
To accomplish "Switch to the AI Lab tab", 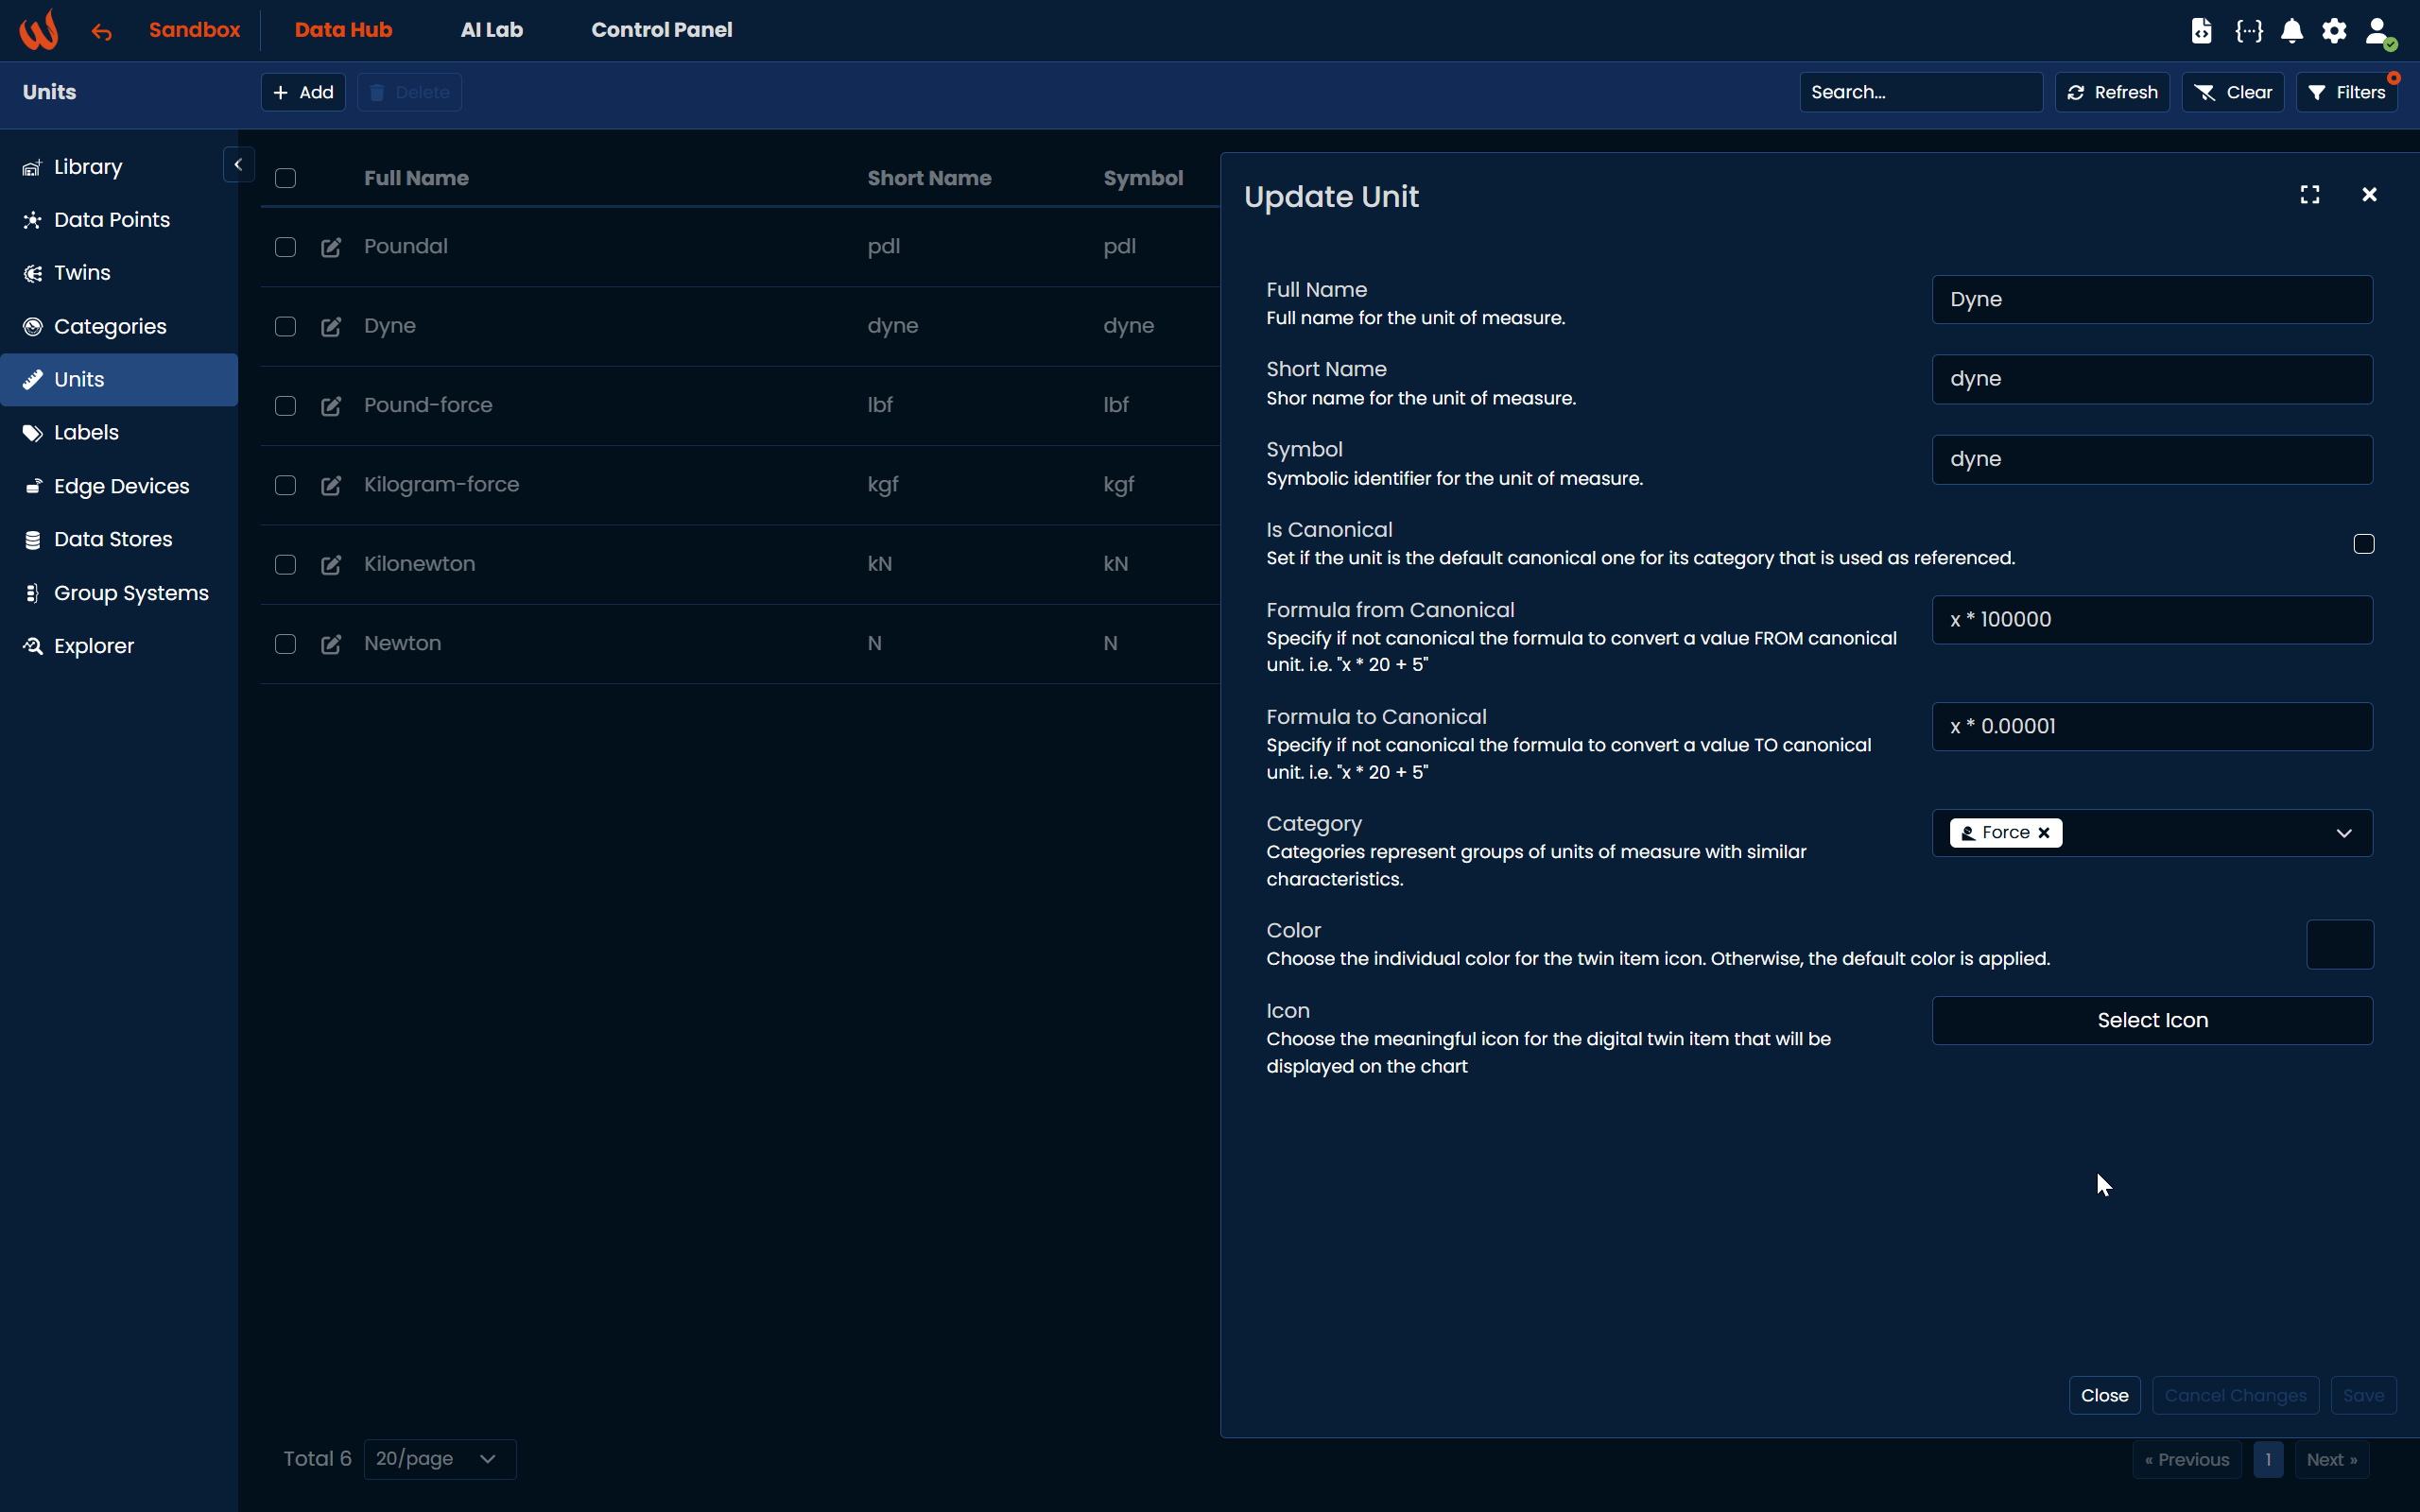I will click(x=491, y=30).
